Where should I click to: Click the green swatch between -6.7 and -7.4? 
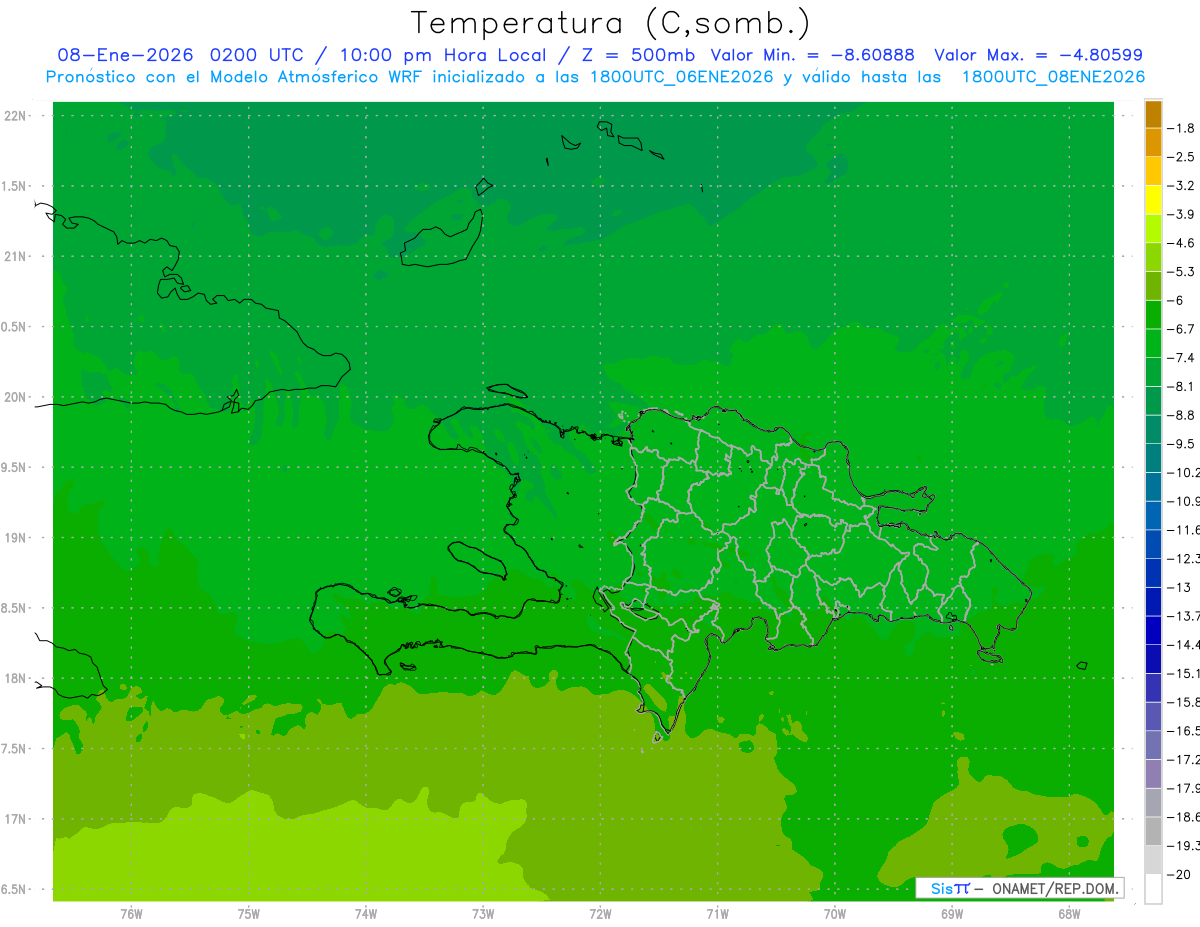point(1153,344)
